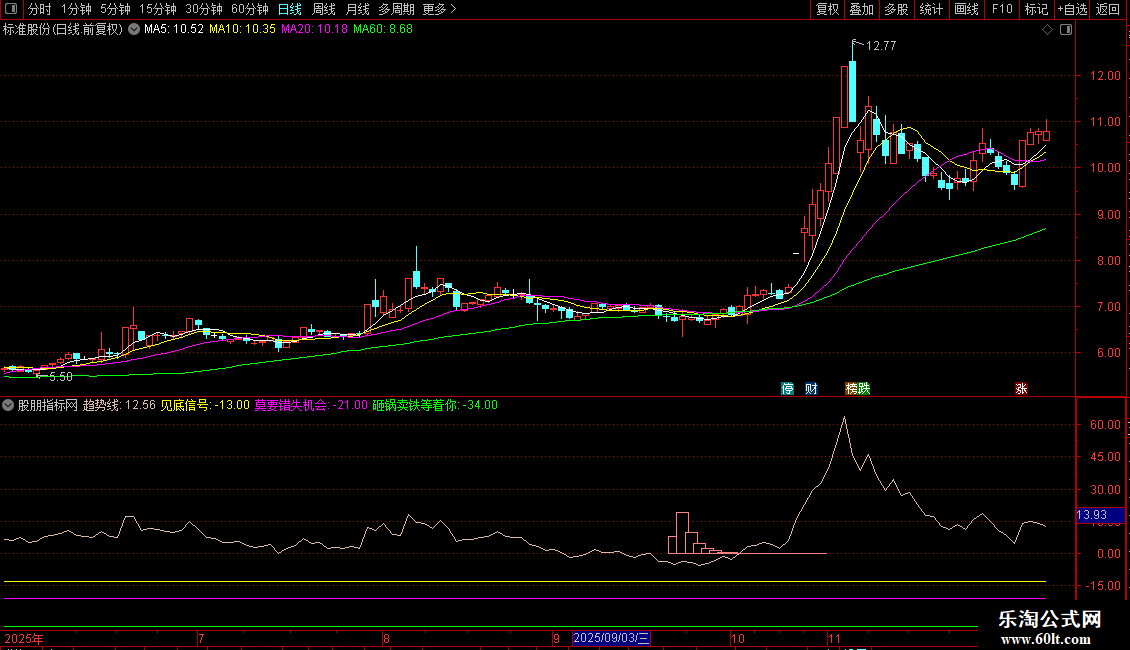1130x650 pixels.
Task: Click the 财 financial event marker
Action: click(810, 388)
